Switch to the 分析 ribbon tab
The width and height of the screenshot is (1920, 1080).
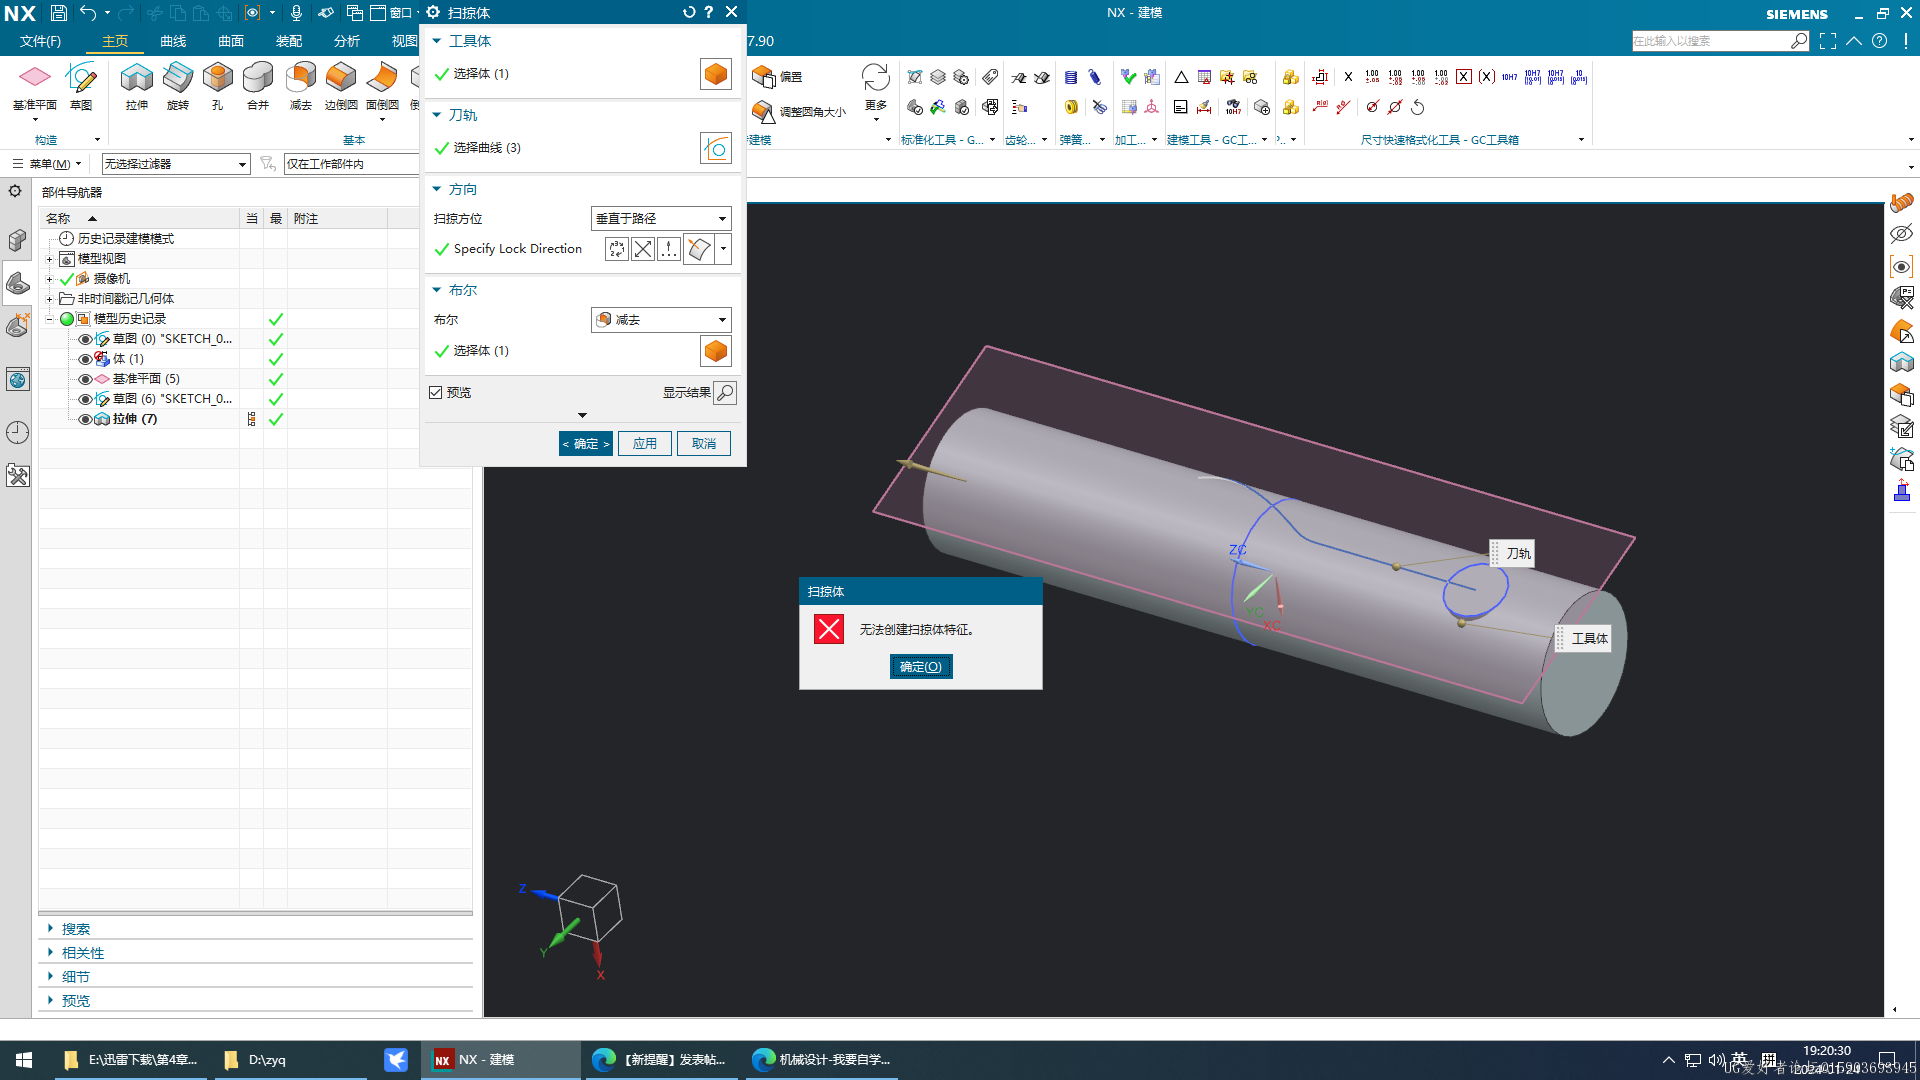pyautogui.click(x=347, y=41)
